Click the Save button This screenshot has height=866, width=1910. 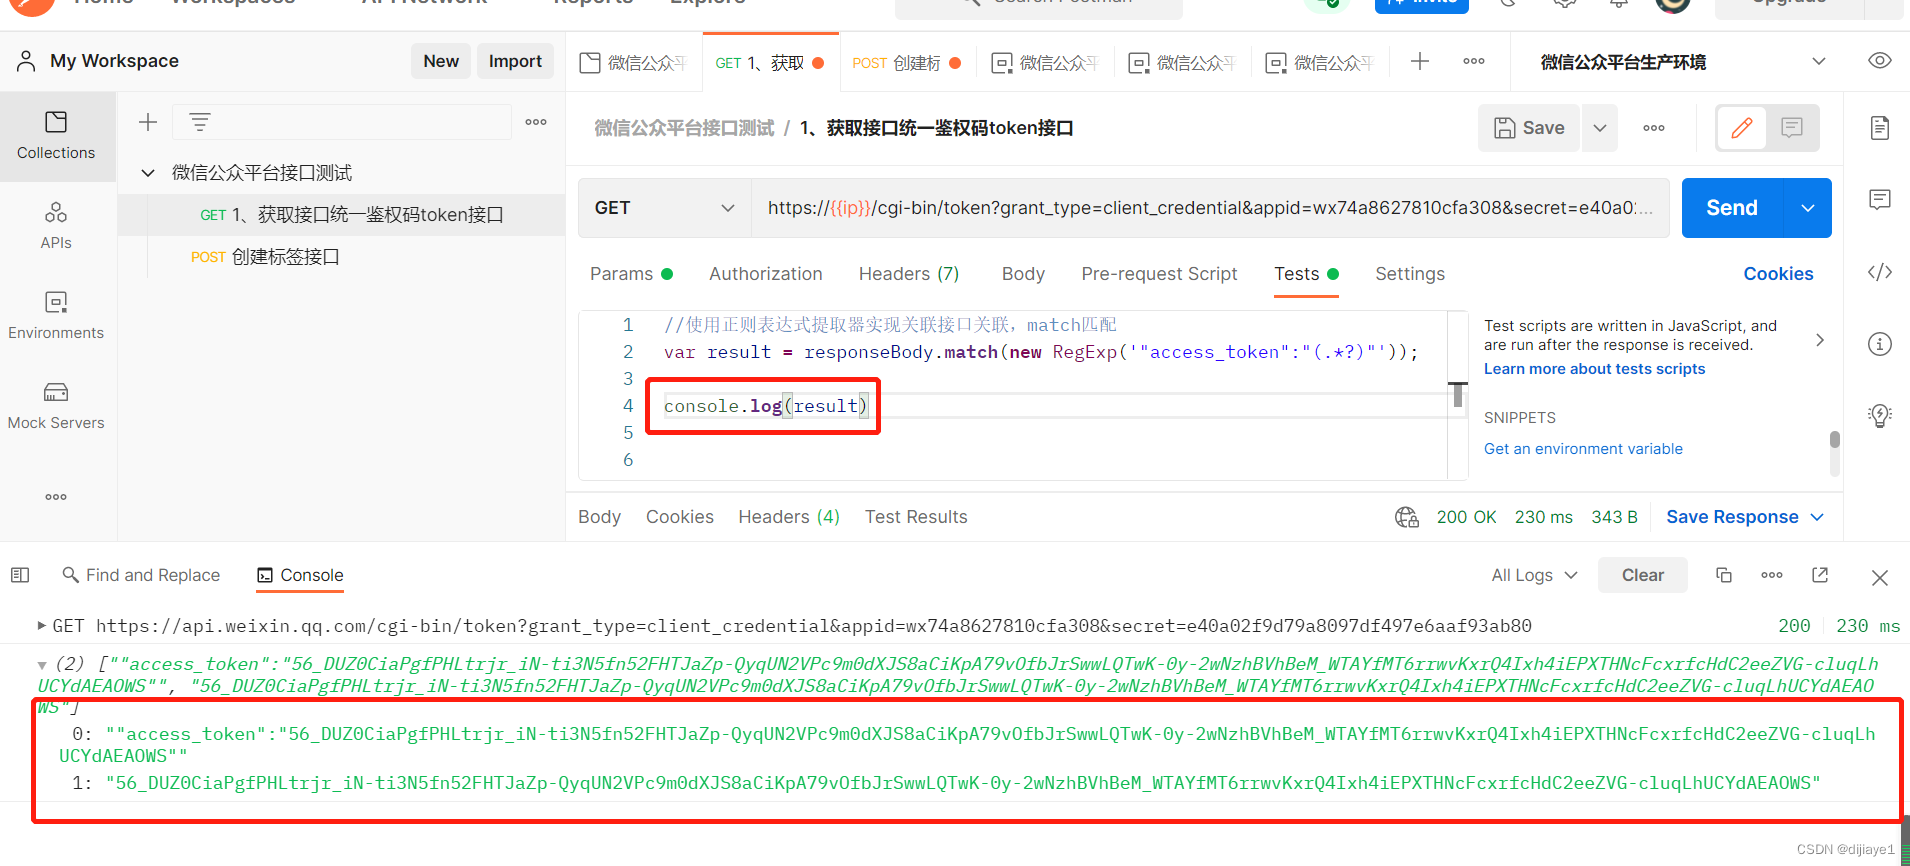1529,128
